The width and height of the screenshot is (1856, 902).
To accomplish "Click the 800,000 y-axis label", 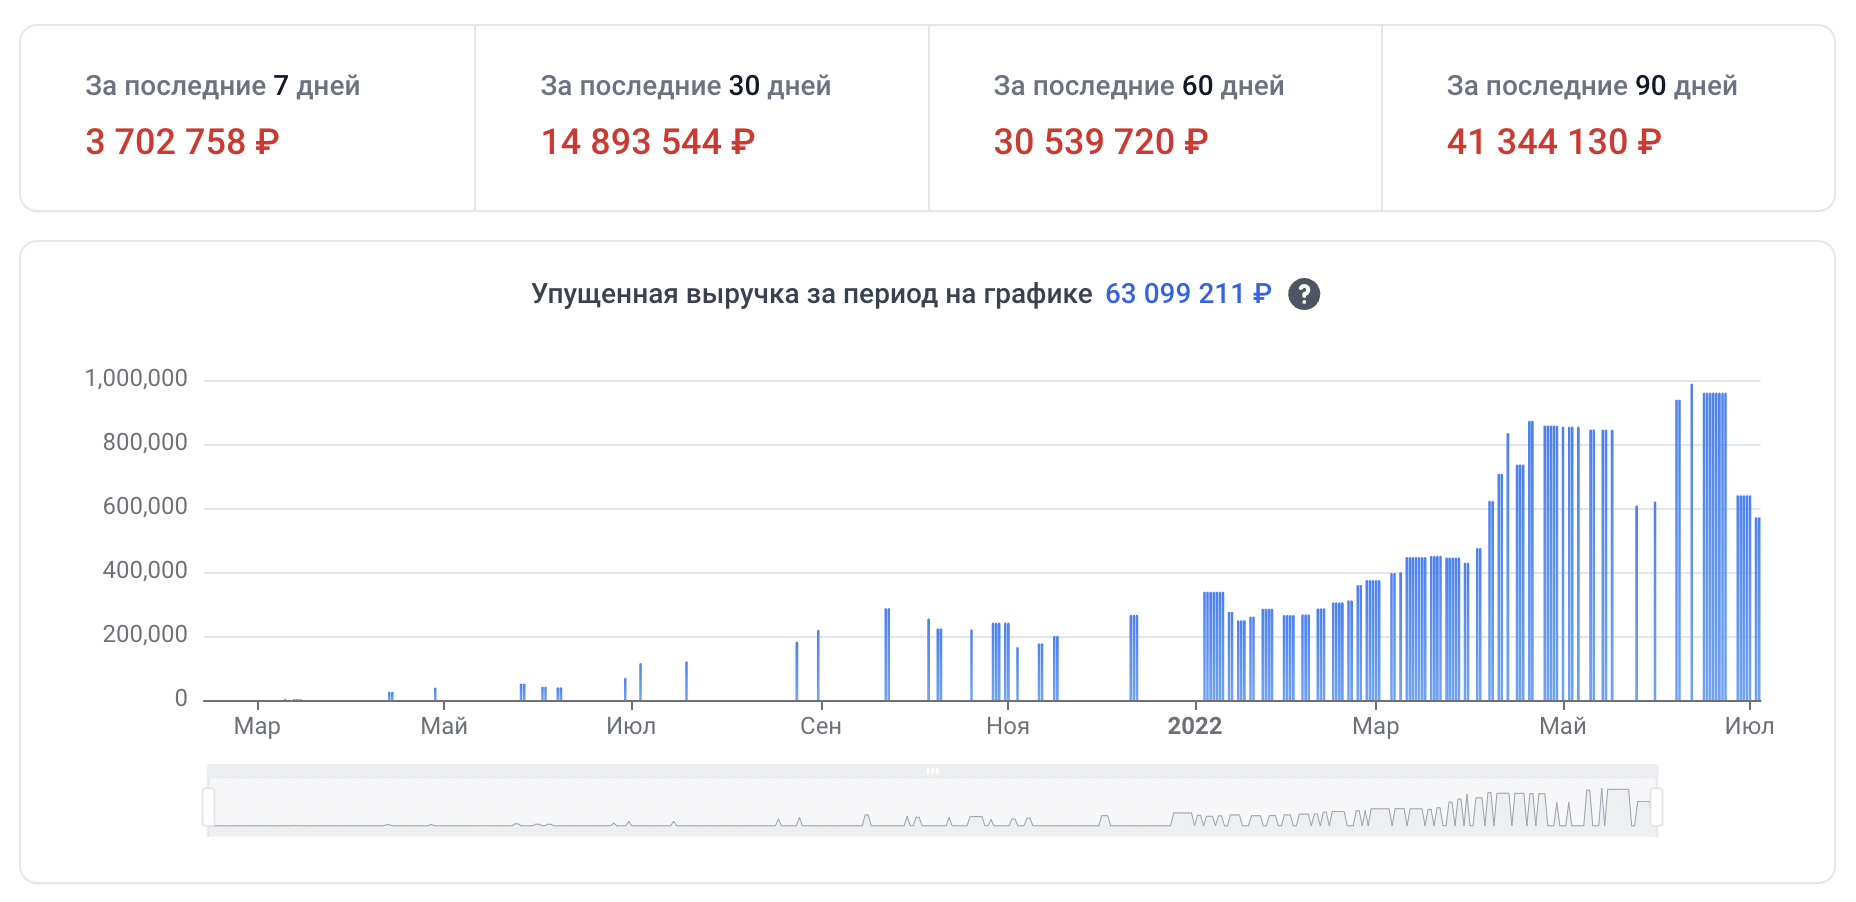I will (x=145, y=442).
